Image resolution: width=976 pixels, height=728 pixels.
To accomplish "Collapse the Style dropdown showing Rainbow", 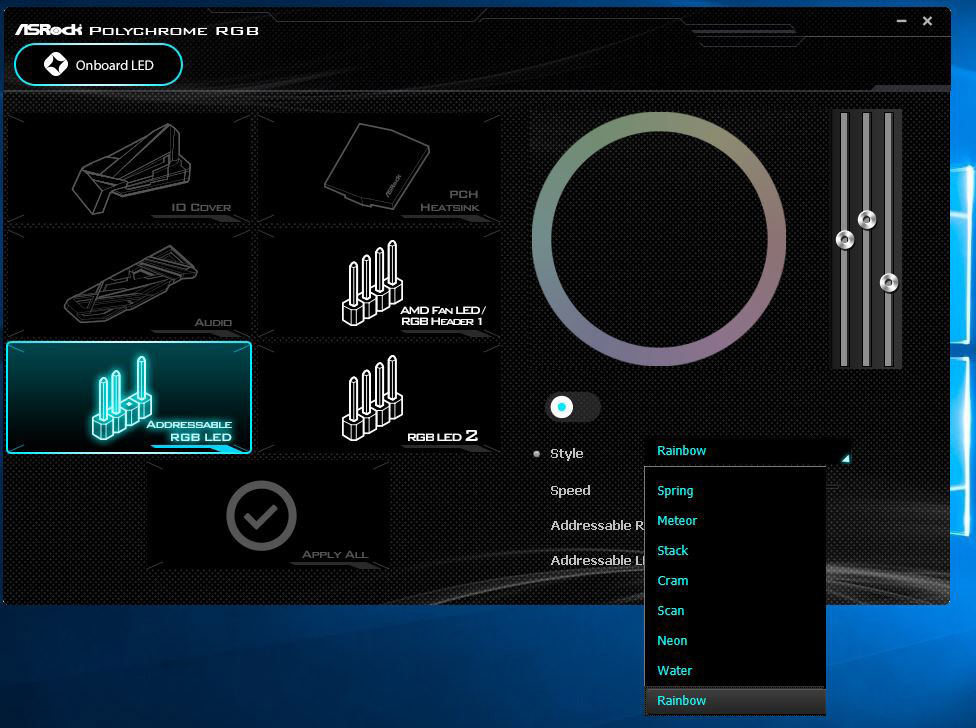I will tap(750, 452).
